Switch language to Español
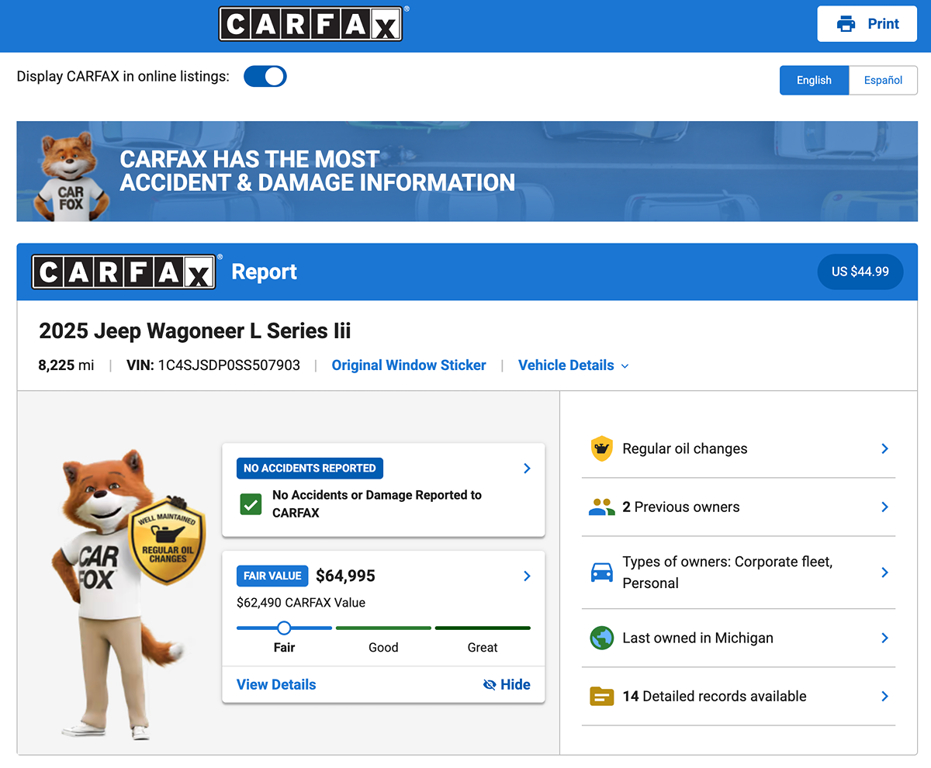Screen dimensions: 931x768 (x=883, y=80)
